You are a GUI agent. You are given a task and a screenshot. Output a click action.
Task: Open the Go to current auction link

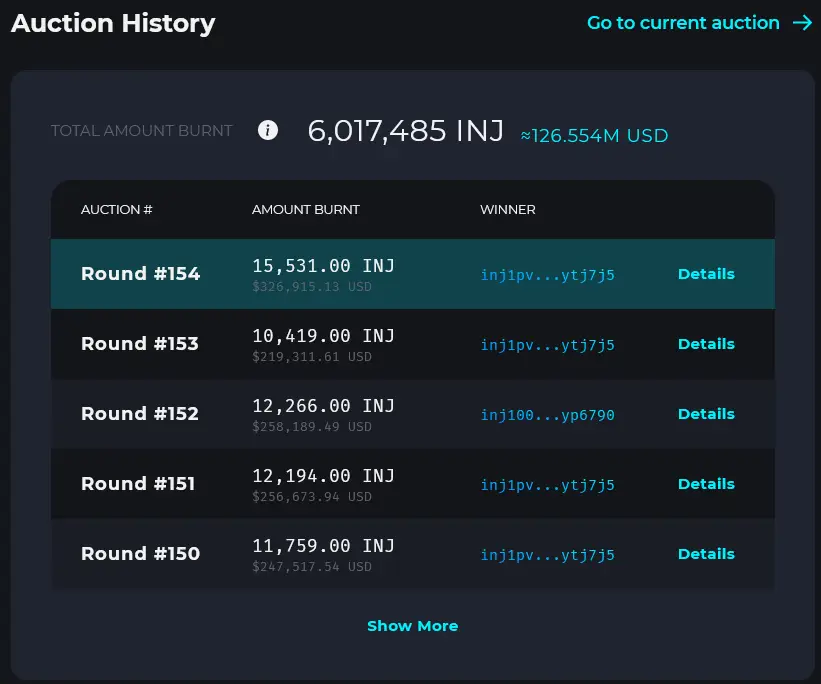[x=683, y=23]
